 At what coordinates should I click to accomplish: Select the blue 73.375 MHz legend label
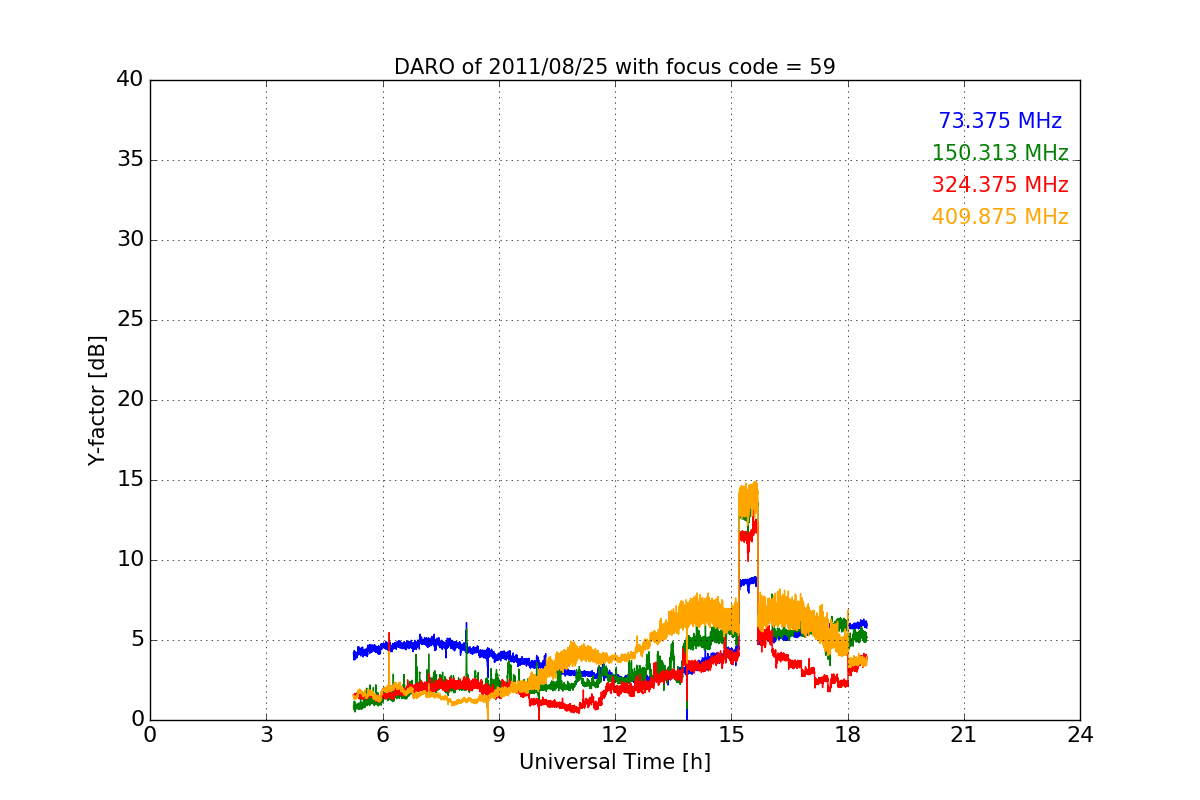(1000, 121)
